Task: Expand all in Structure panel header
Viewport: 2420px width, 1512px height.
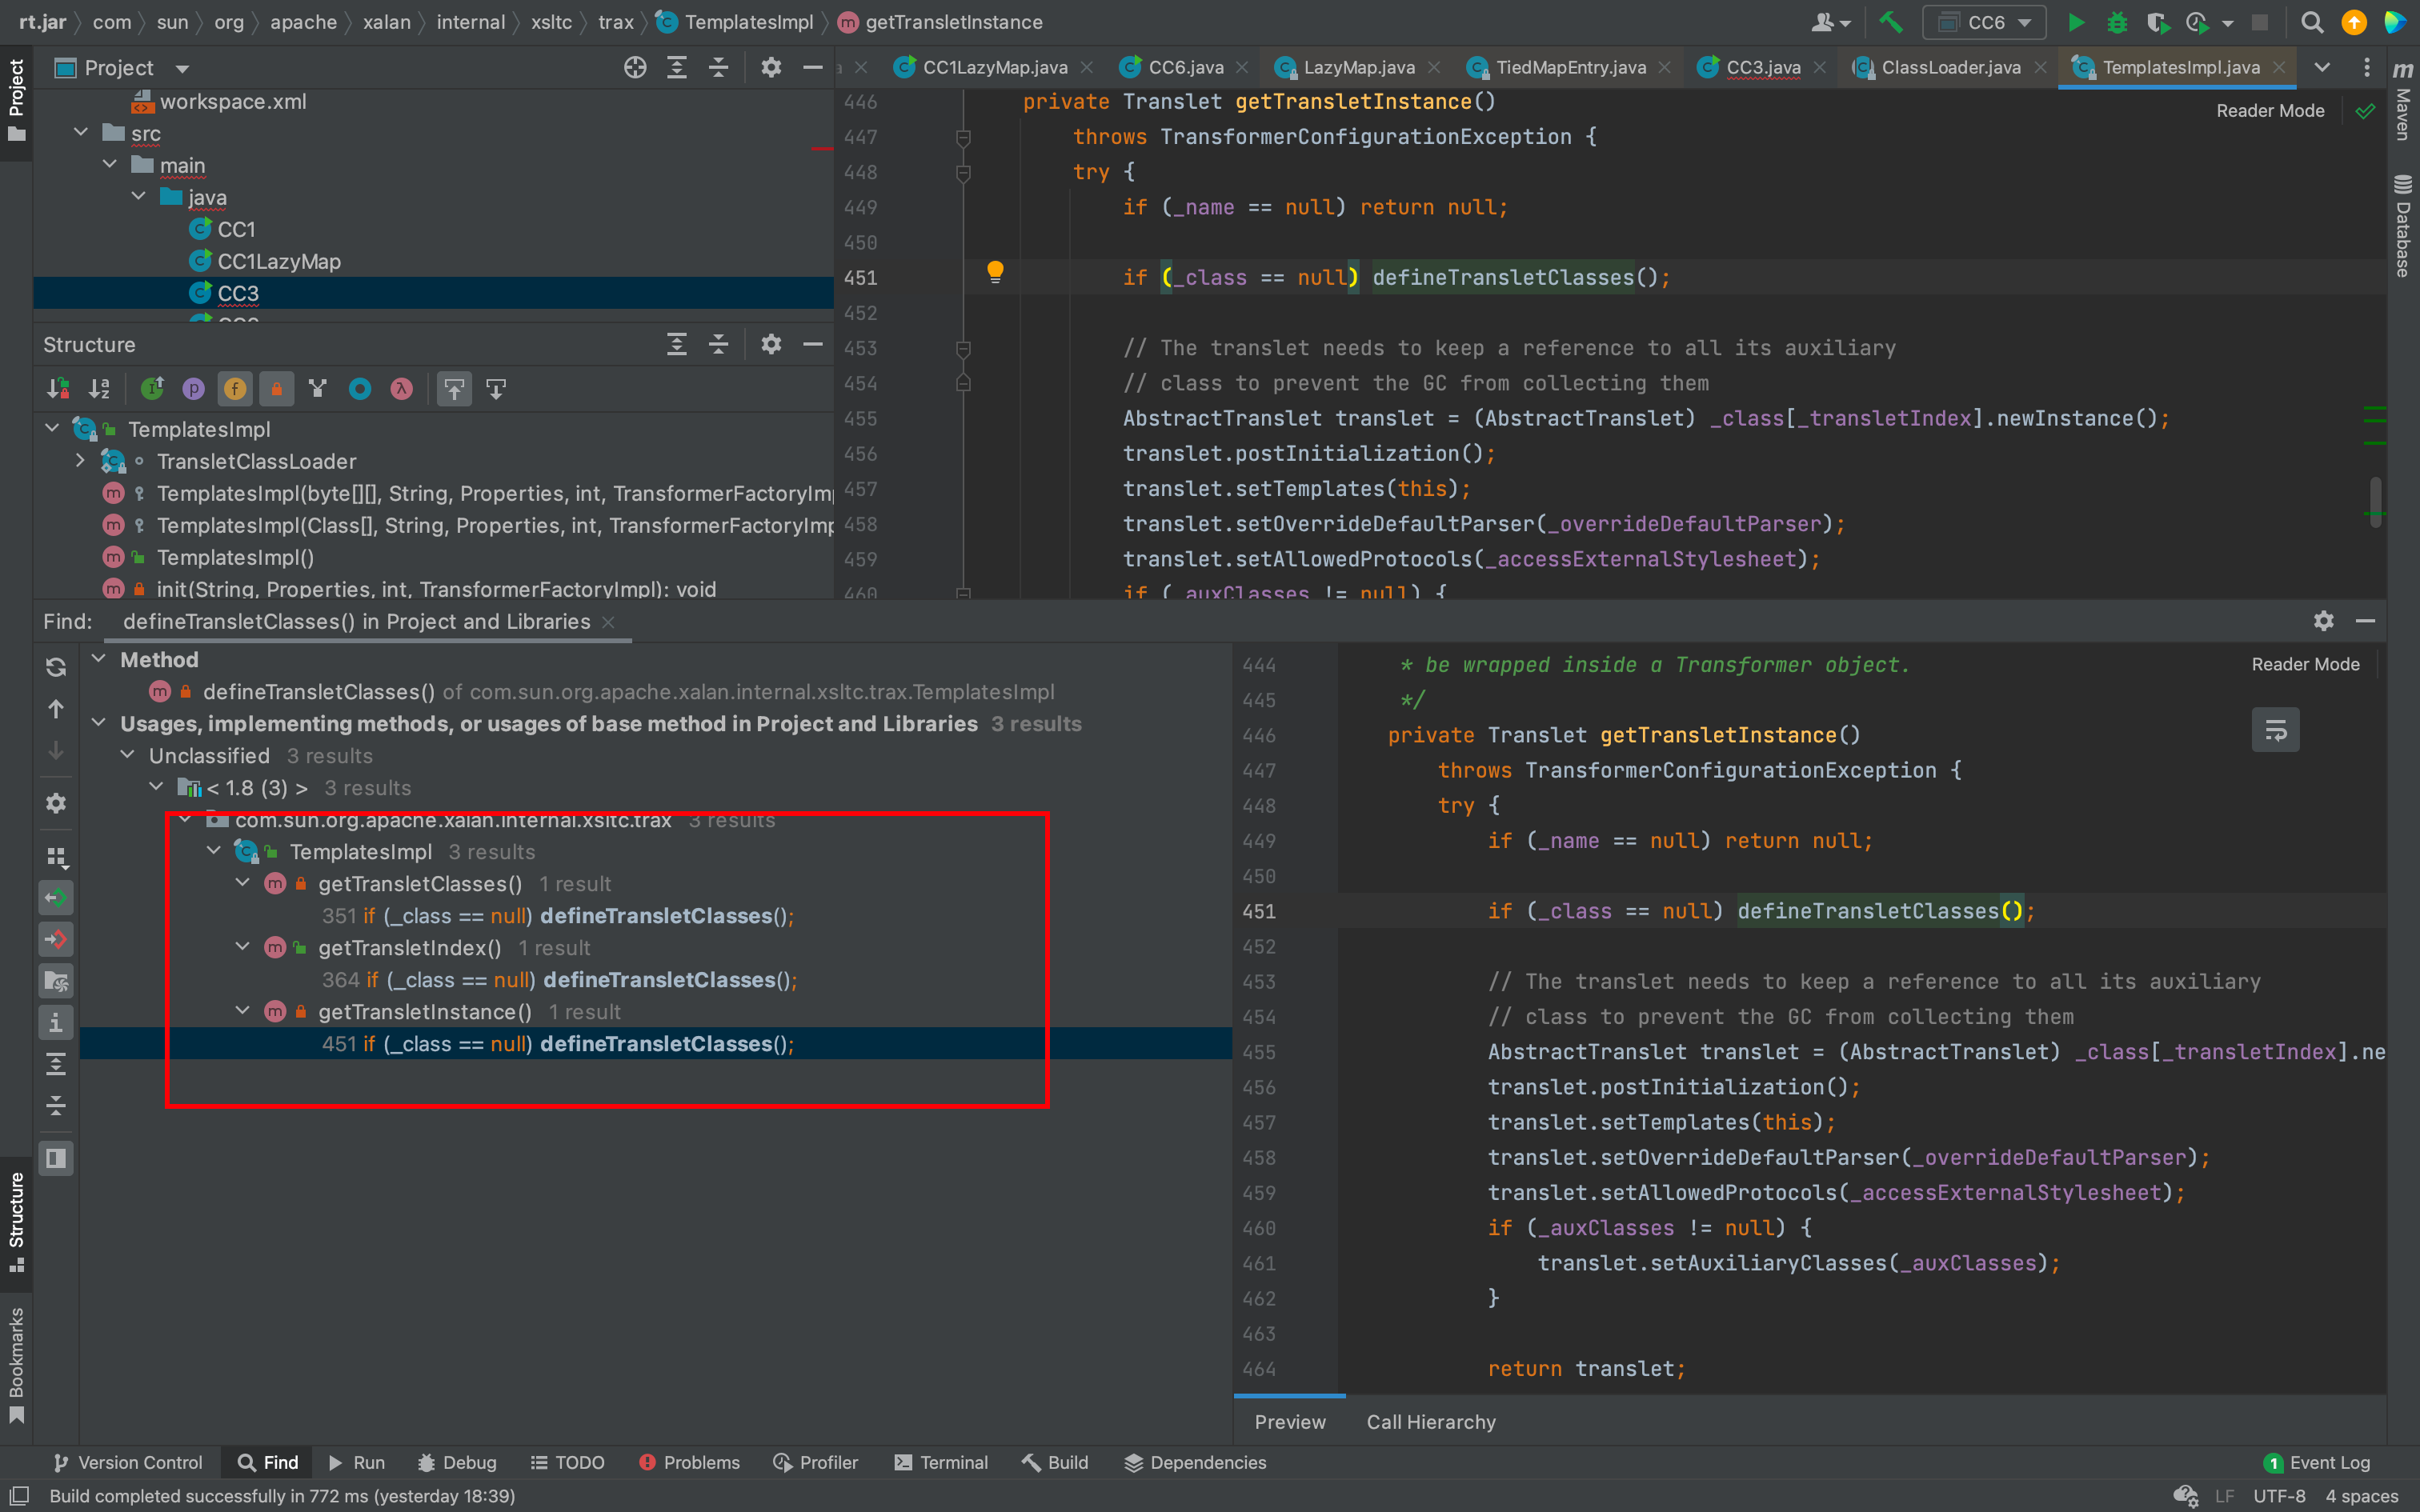Action: tap(677, 344)
